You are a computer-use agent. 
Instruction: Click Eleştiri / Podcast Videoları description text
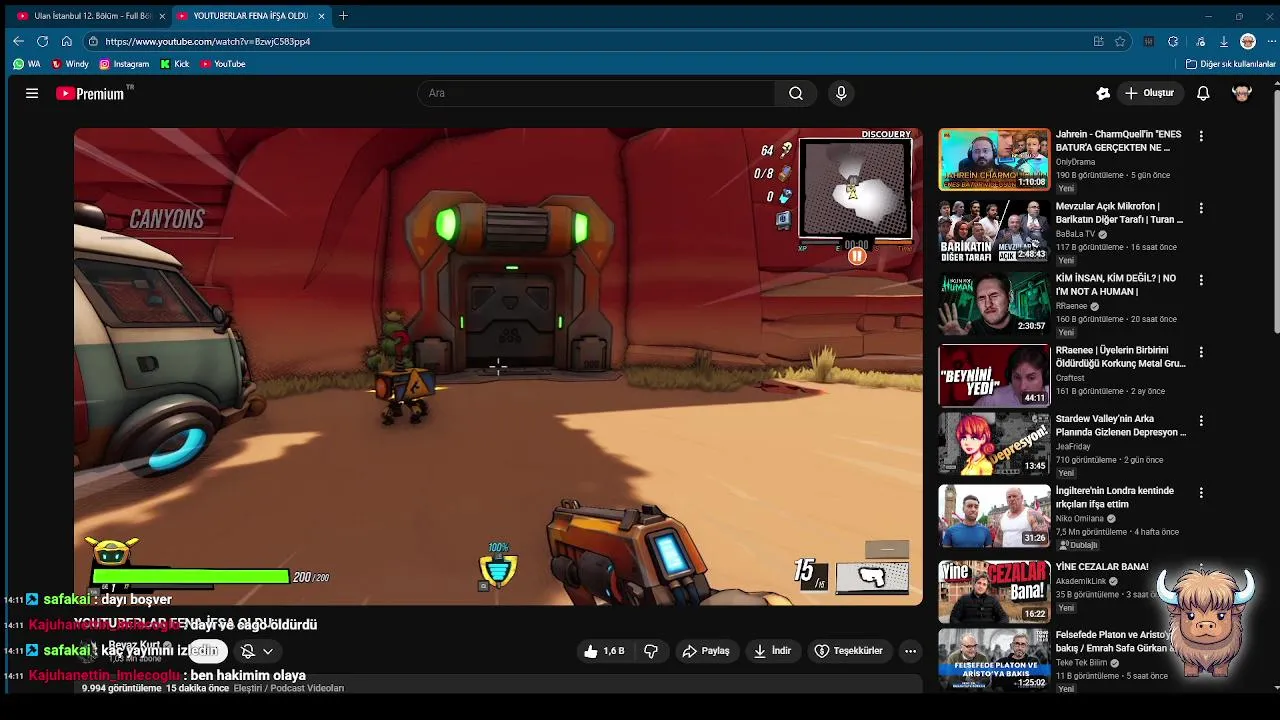288,688
